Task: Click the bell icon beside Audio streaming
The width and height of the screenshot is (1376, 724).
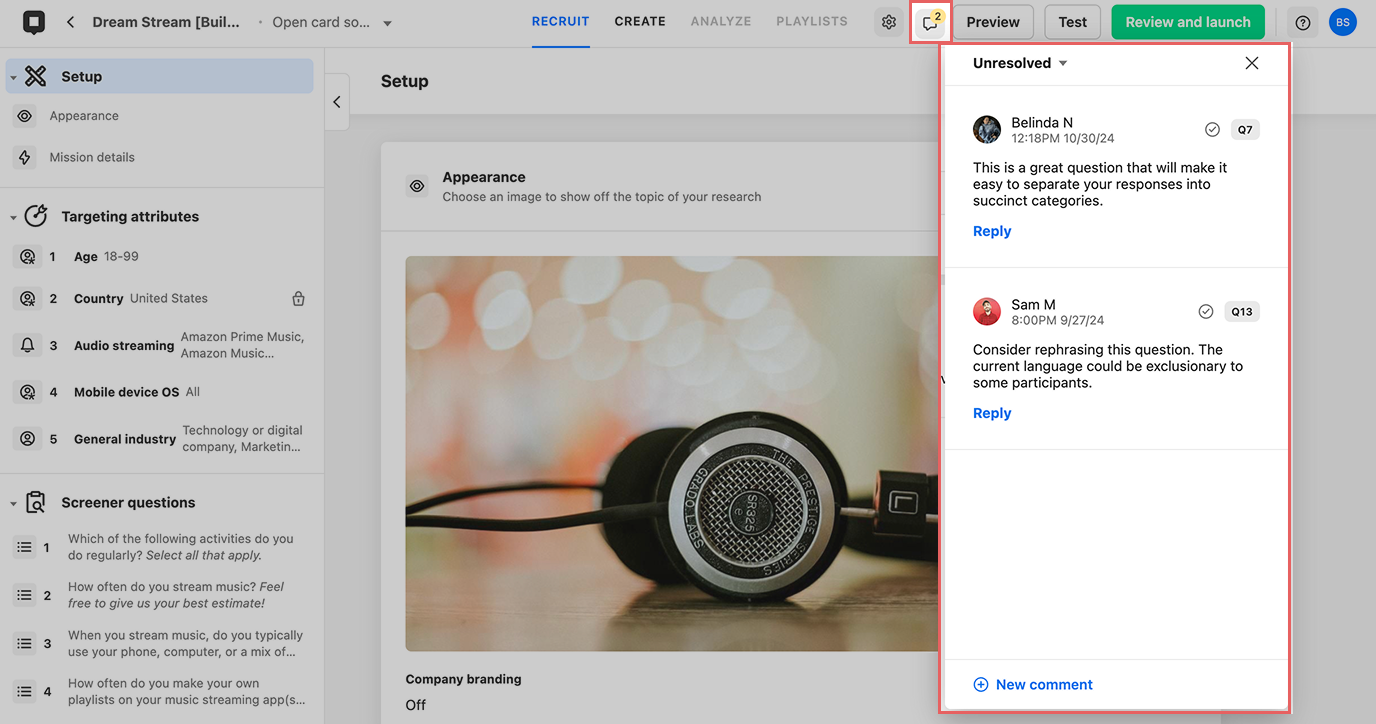Action: click(28, 345)
